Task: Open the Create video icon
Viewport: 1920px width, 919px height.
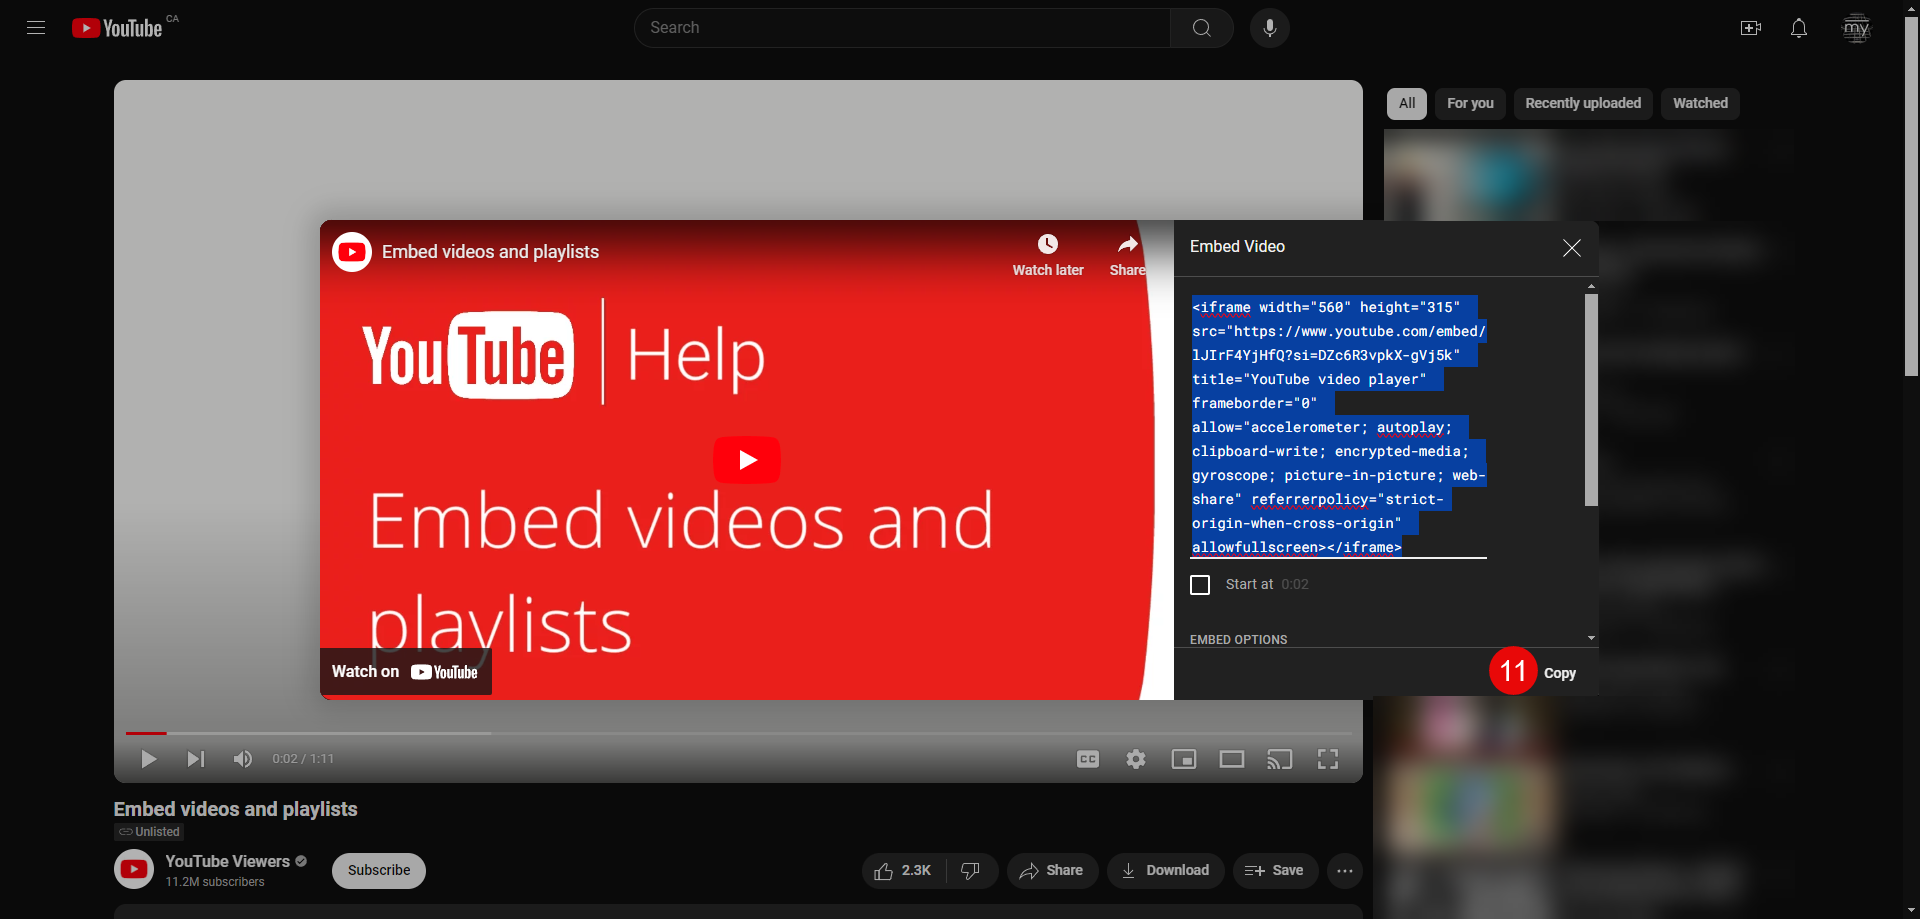Action: tap(1751, 28)
